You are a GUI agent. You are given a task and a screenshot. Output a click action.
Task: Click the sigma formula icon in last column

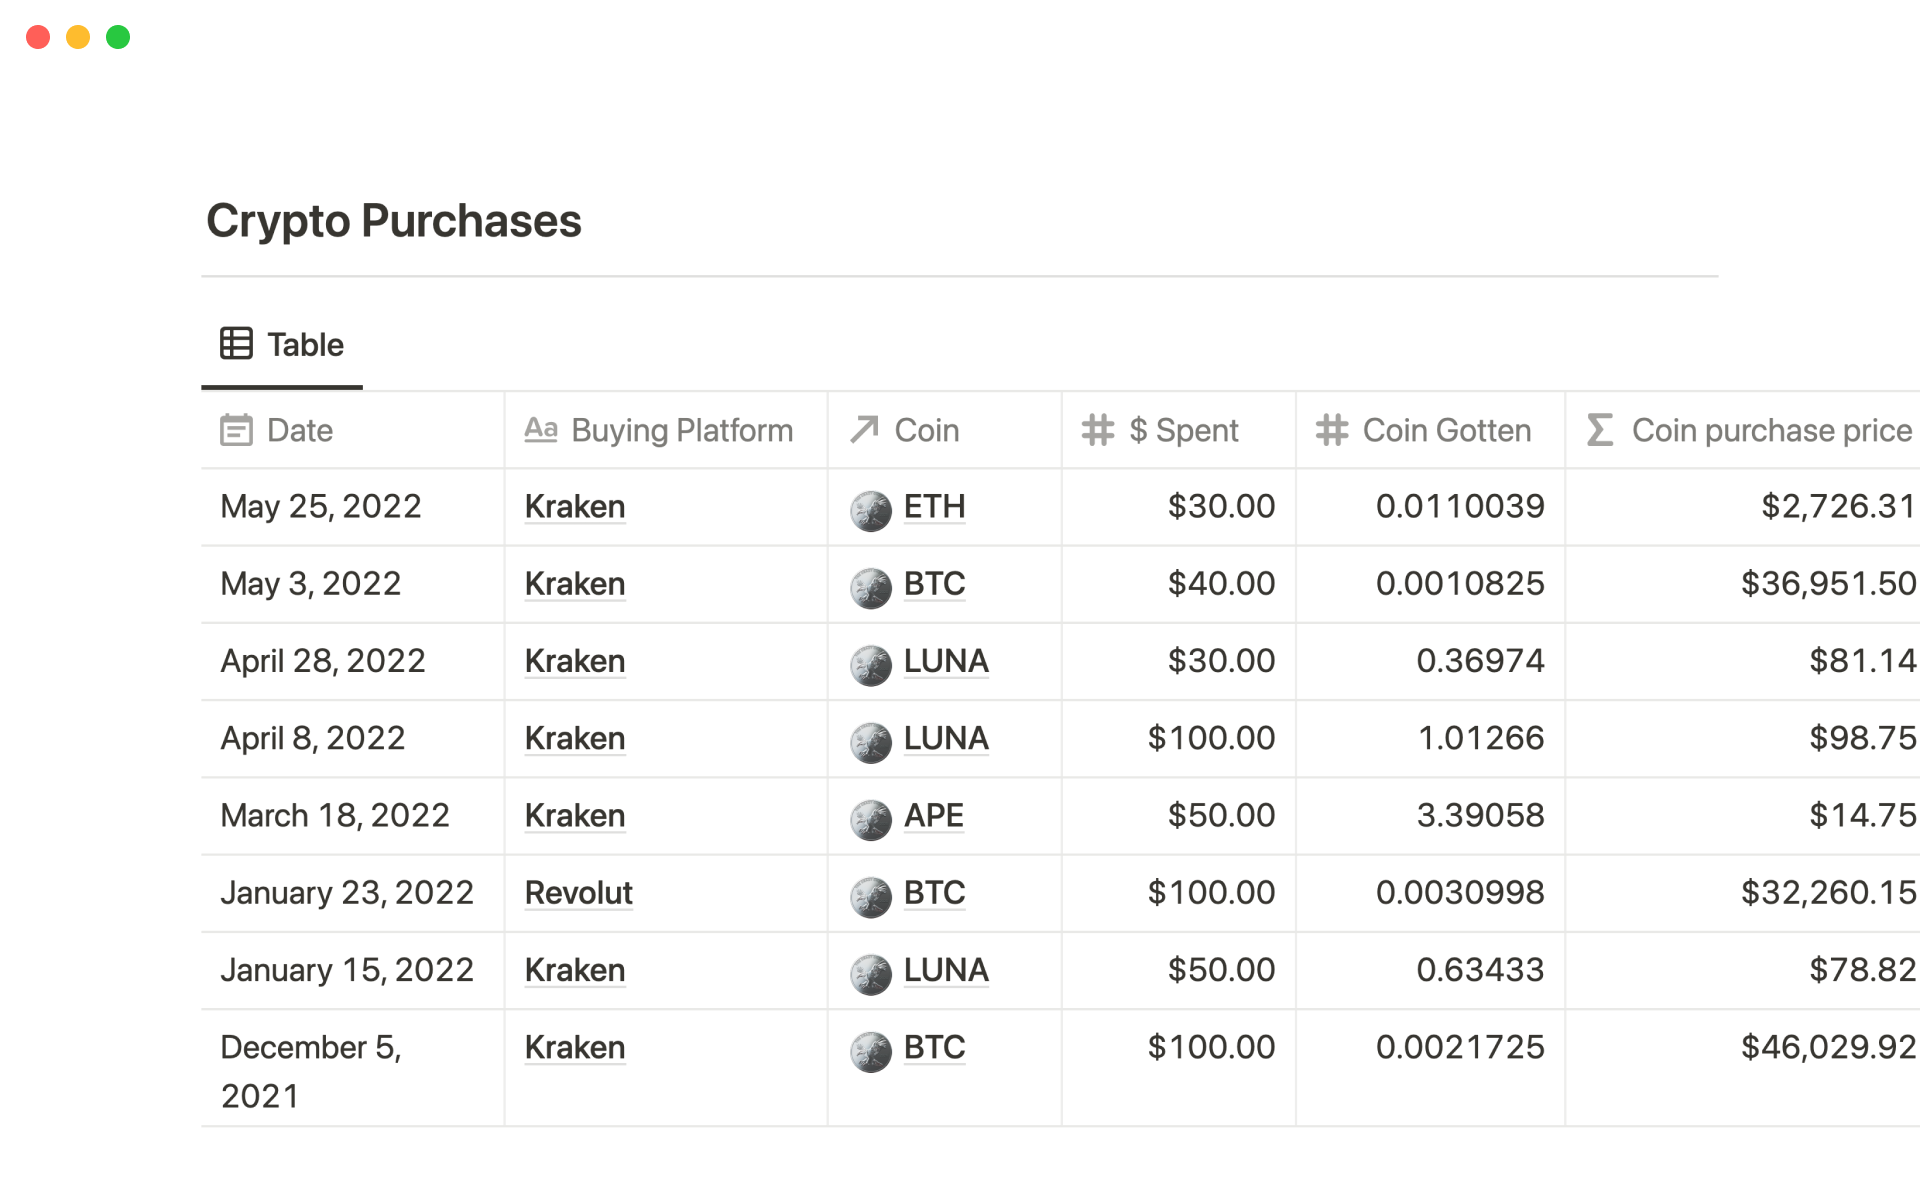1600,430
